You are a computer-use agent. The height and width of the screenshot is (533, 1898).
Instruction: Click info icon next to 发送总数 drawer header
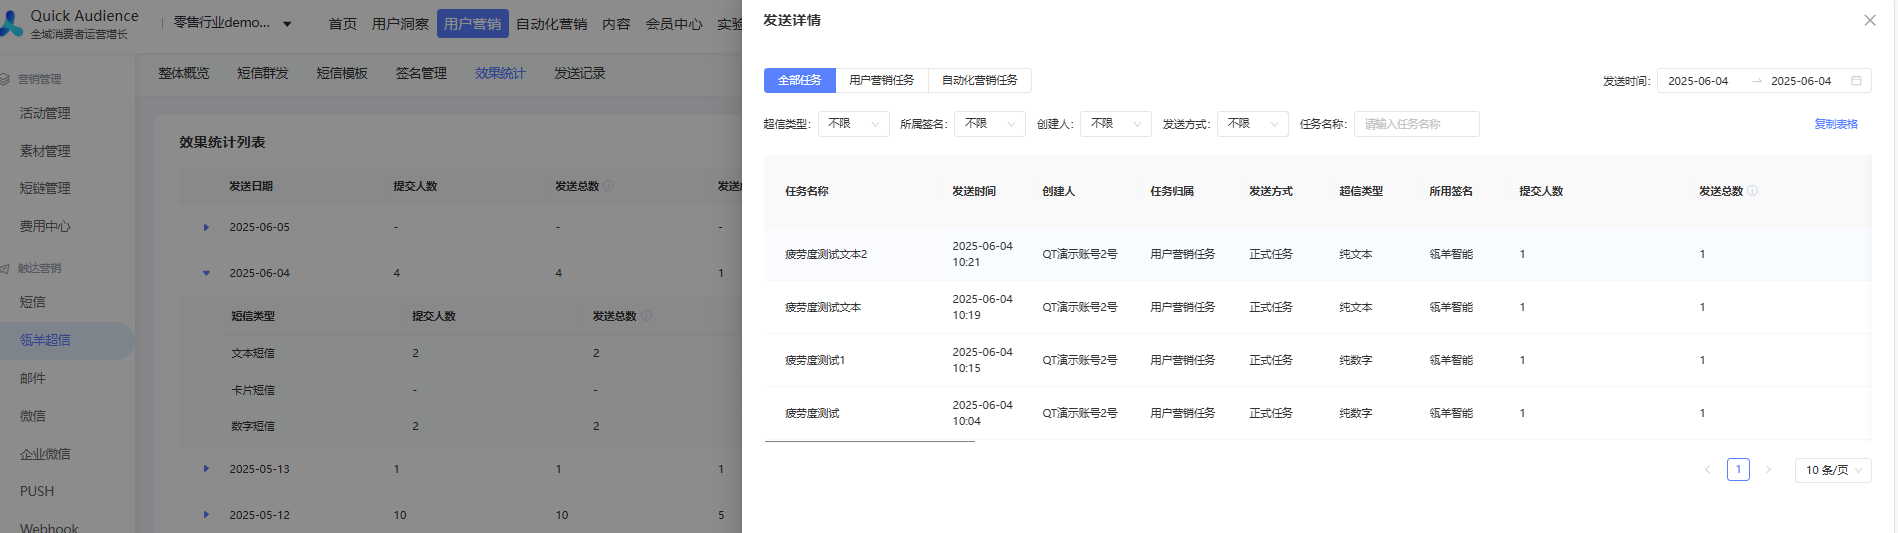[1752, 191]
